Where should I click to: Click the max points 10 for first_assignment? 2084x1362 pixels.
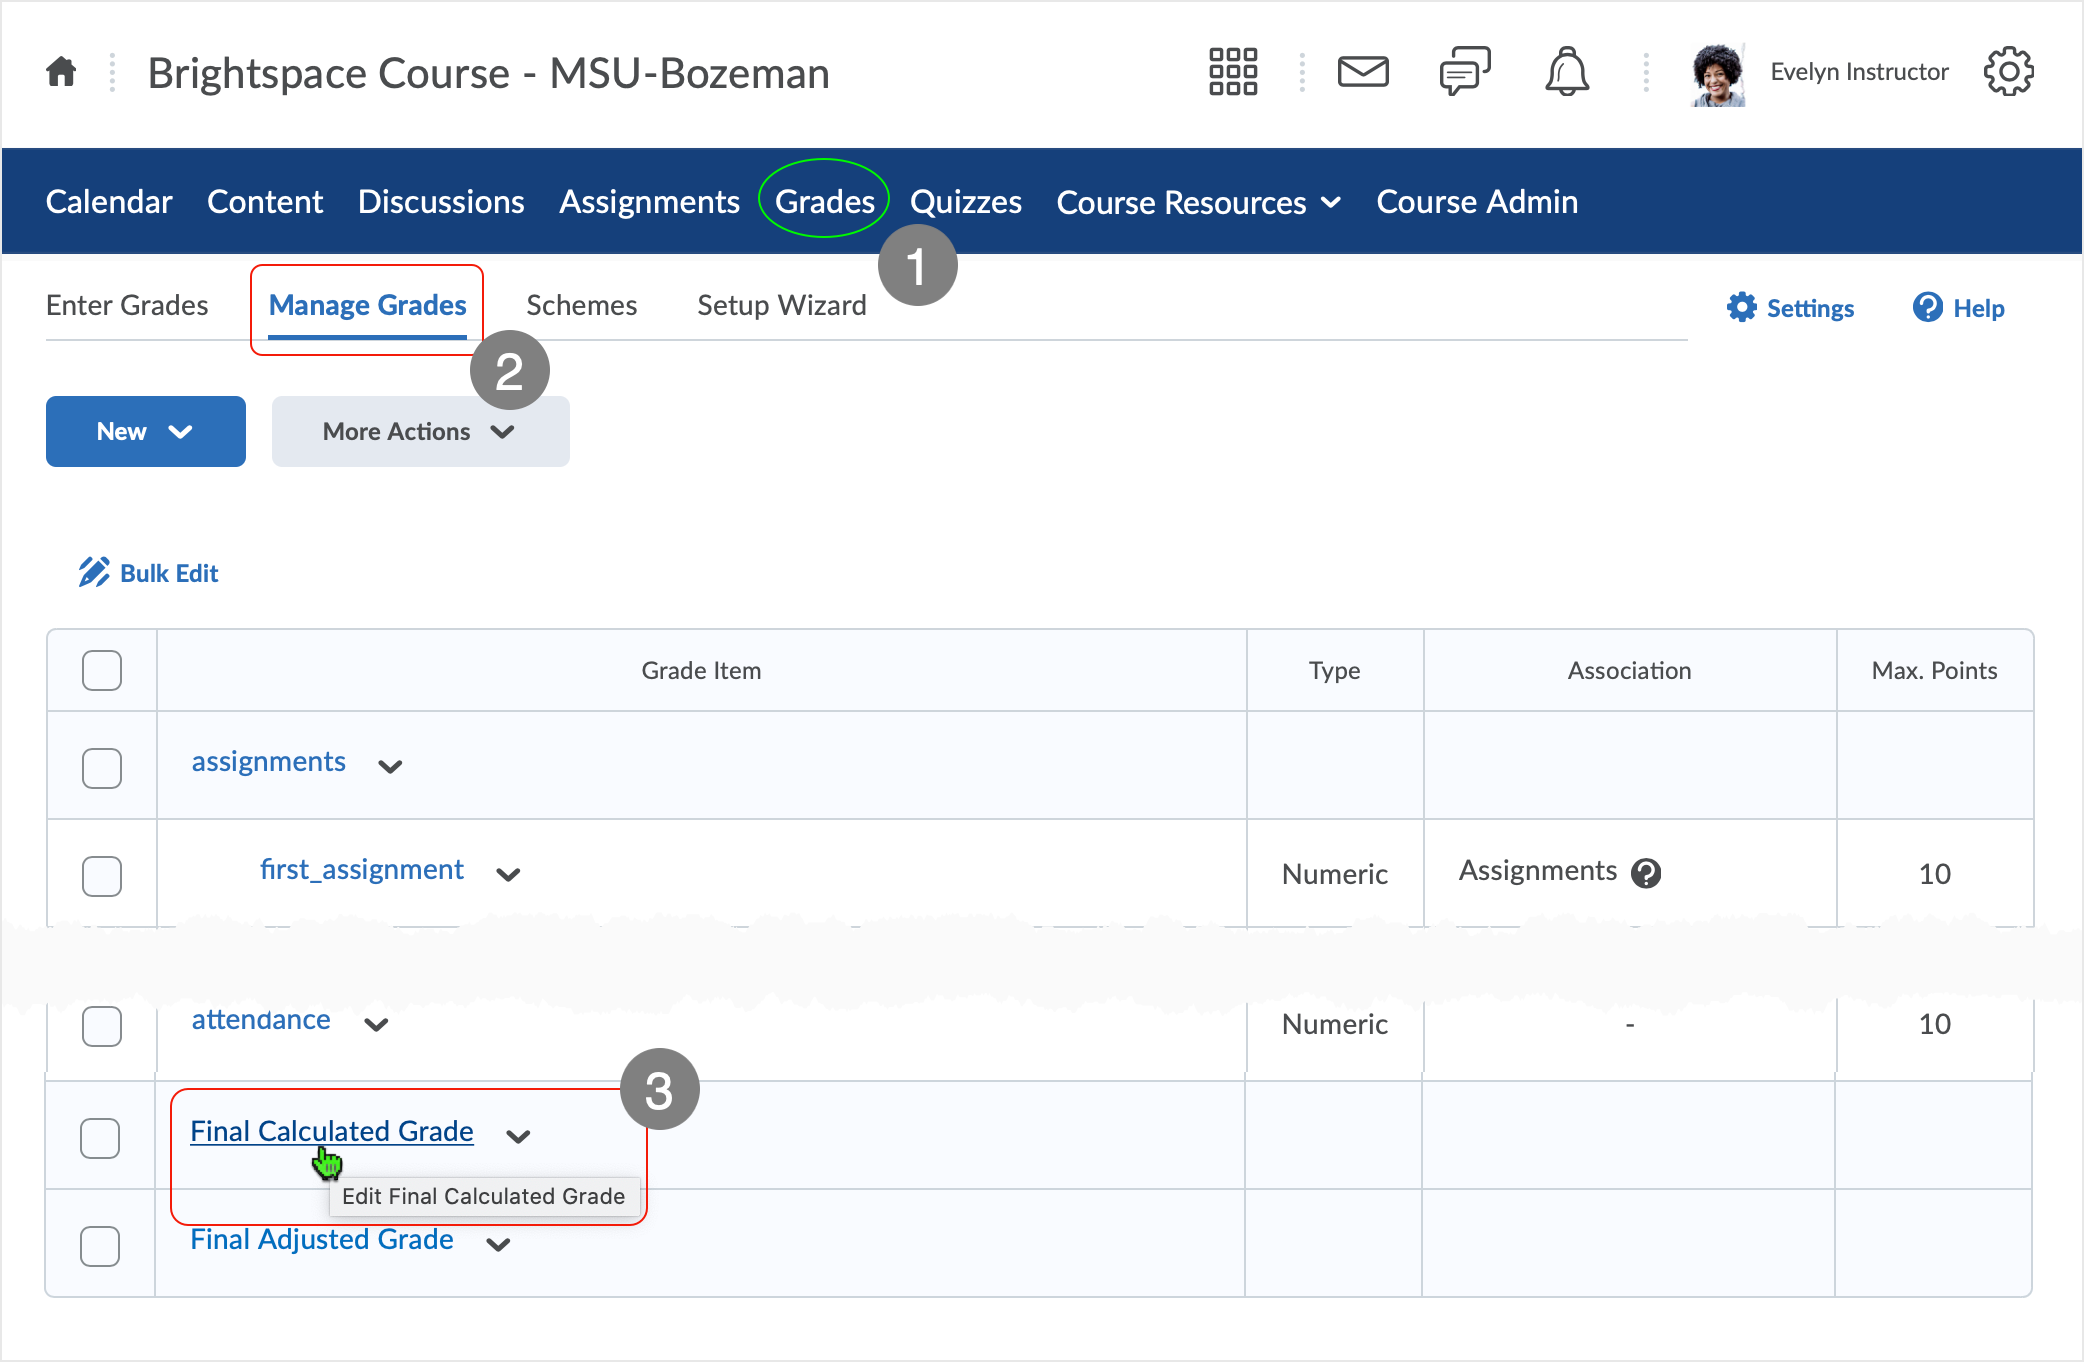click(1935, 874)
